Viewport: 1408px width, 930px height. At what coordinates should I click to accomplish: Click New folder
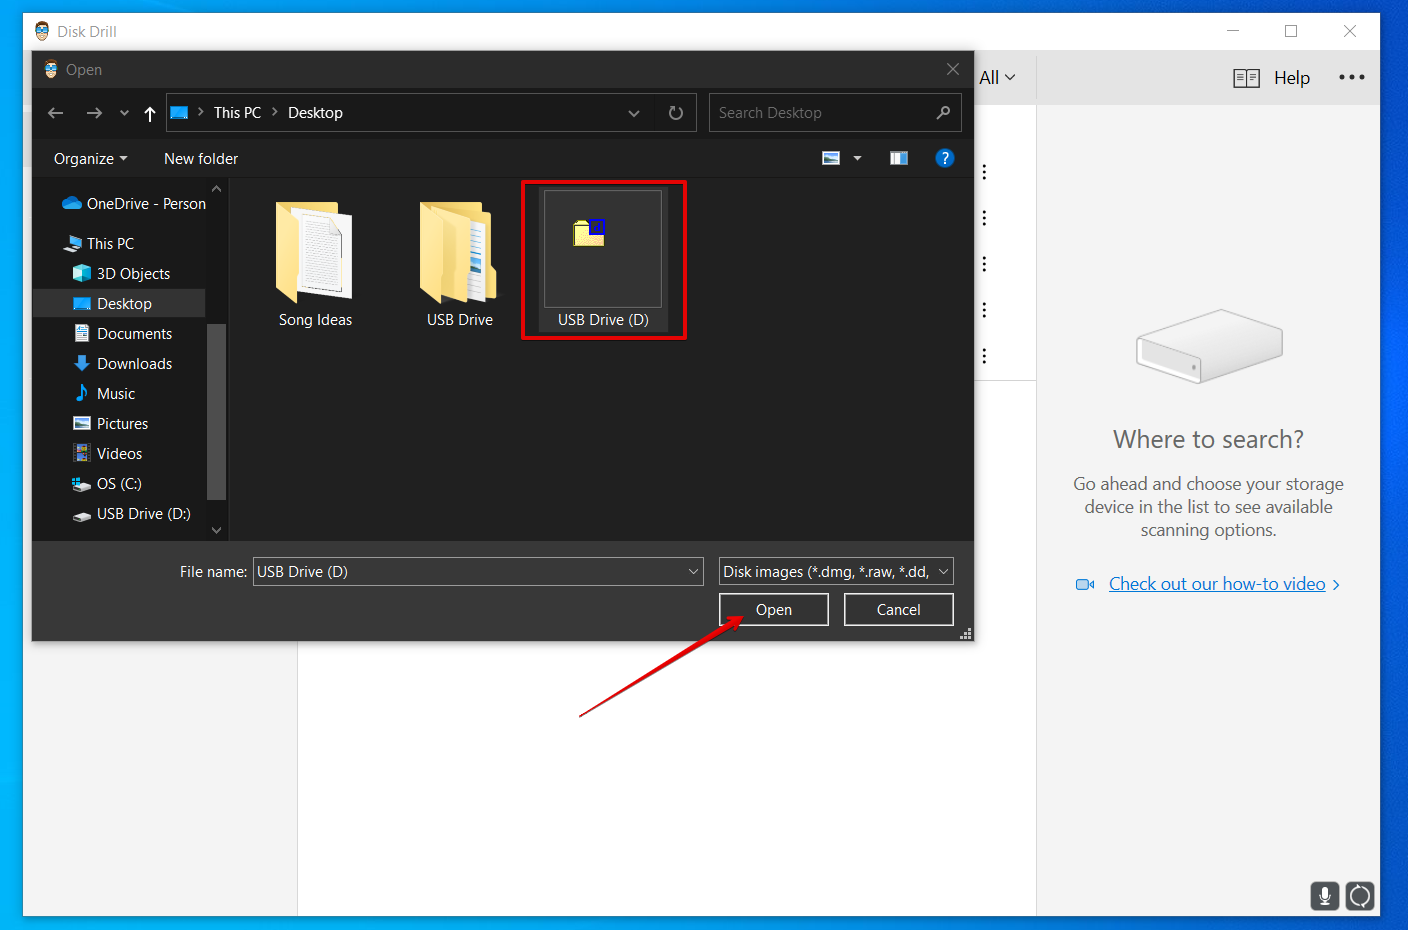(201, 159)
